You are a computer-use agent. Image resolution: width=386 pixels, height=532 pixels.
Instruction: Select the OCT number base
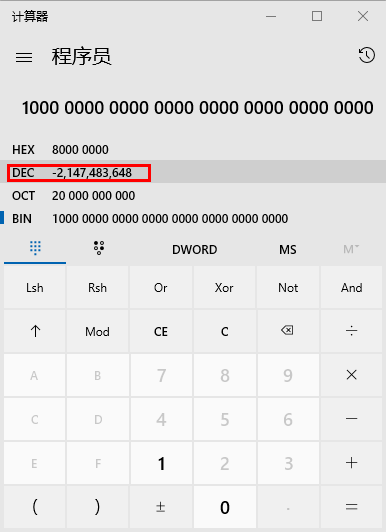pos(193,196)
